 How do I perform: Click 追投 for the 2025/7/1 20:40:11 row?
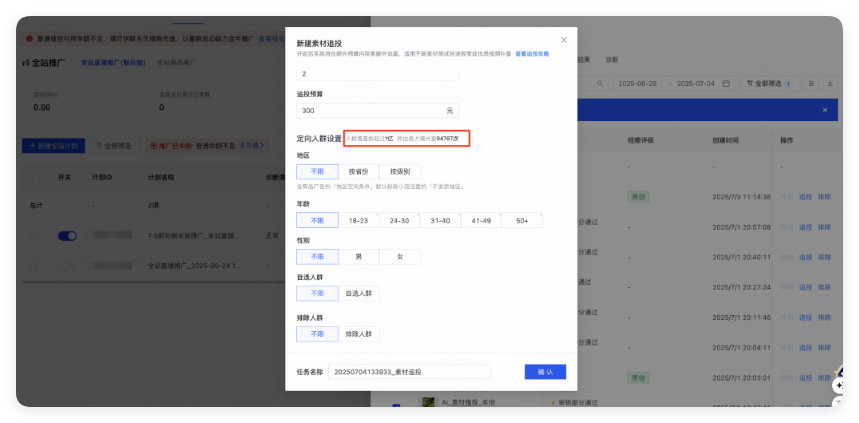(x=805, y=257)
